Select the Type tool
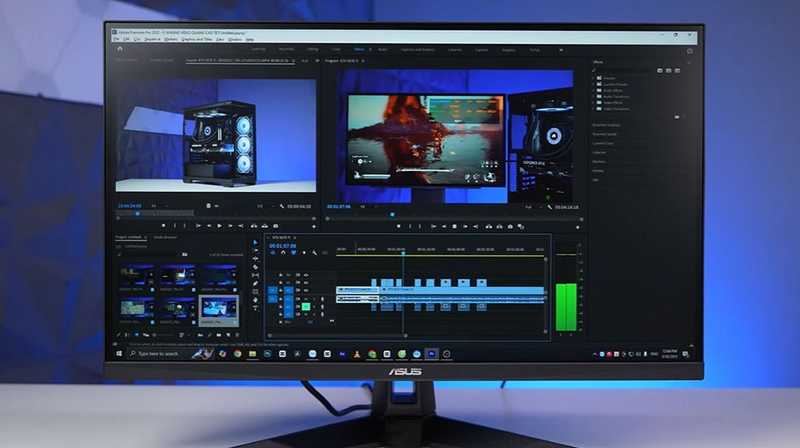Image resolution: width=800 pixels, height=448 pixels. pos(256,308)
